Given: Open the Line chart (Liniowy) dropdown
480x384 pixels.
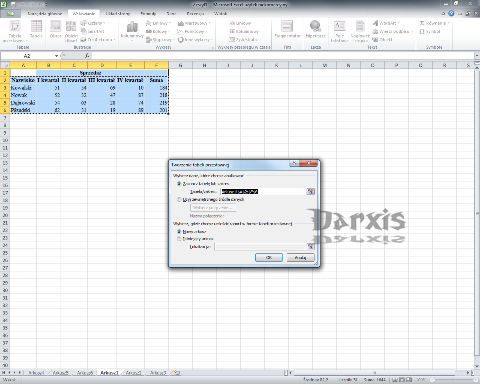Looking at the screenshot, I should click(158, 23).
